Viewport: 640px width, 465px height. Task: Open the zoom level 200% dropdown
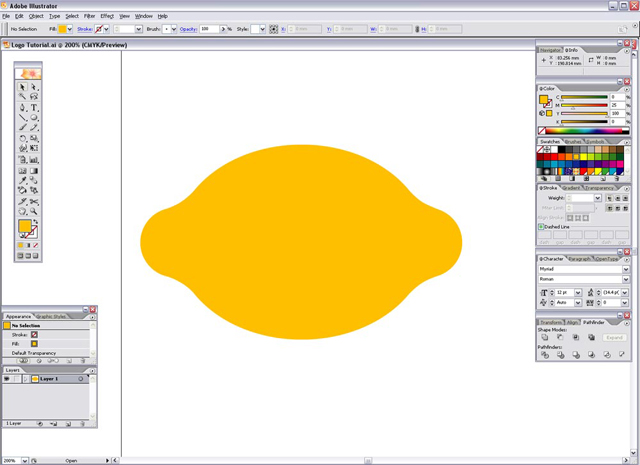pyautogui.click(x=24, y=461)
